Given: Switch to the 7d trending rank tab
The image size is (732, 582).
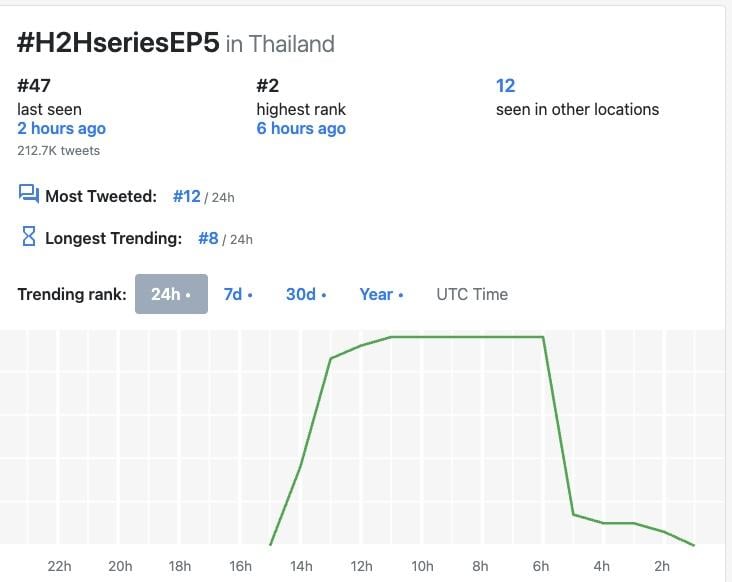Looking at the screenshot, I should (237, 294).
